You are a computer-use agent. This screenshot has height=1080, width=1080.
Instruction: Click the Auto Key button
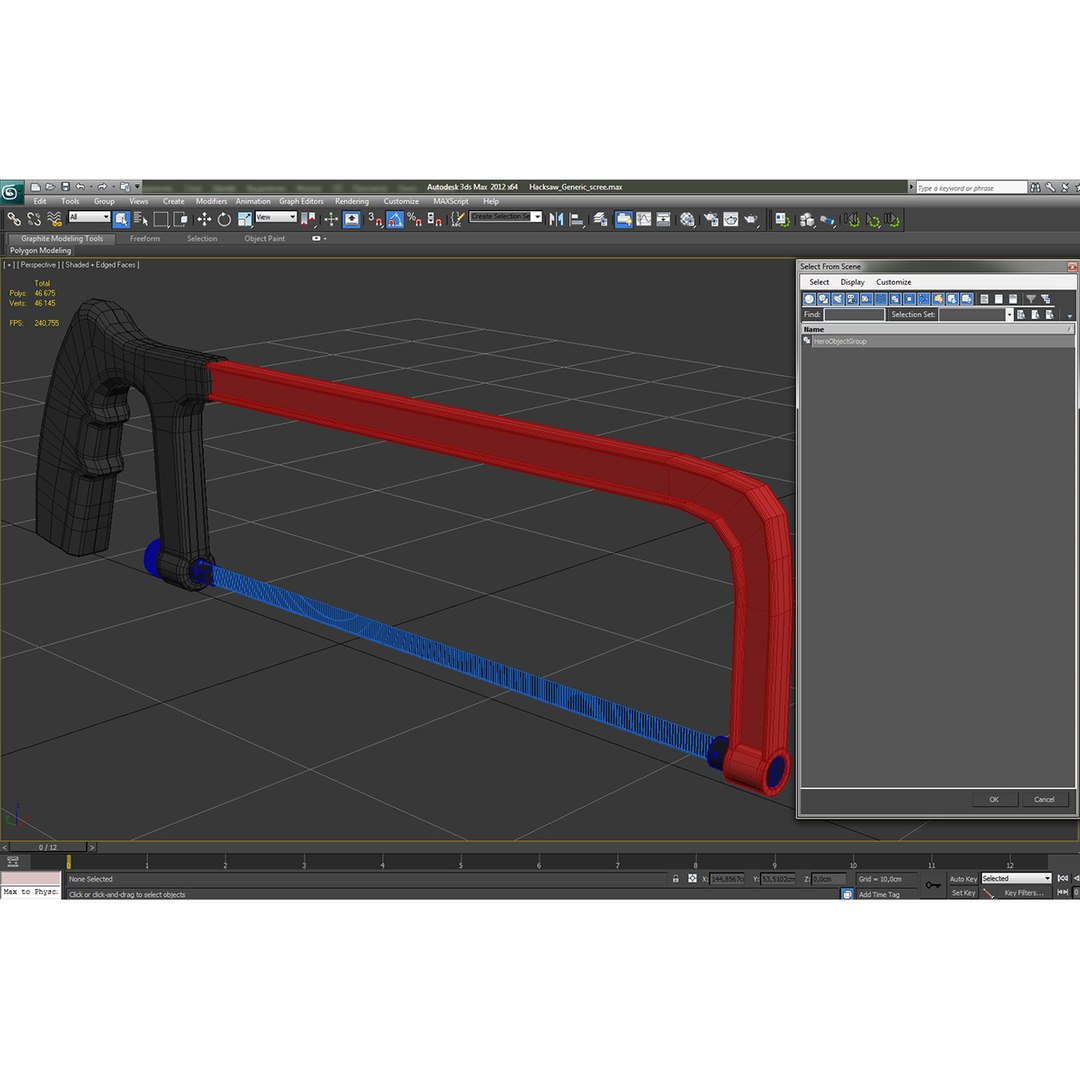963,879
